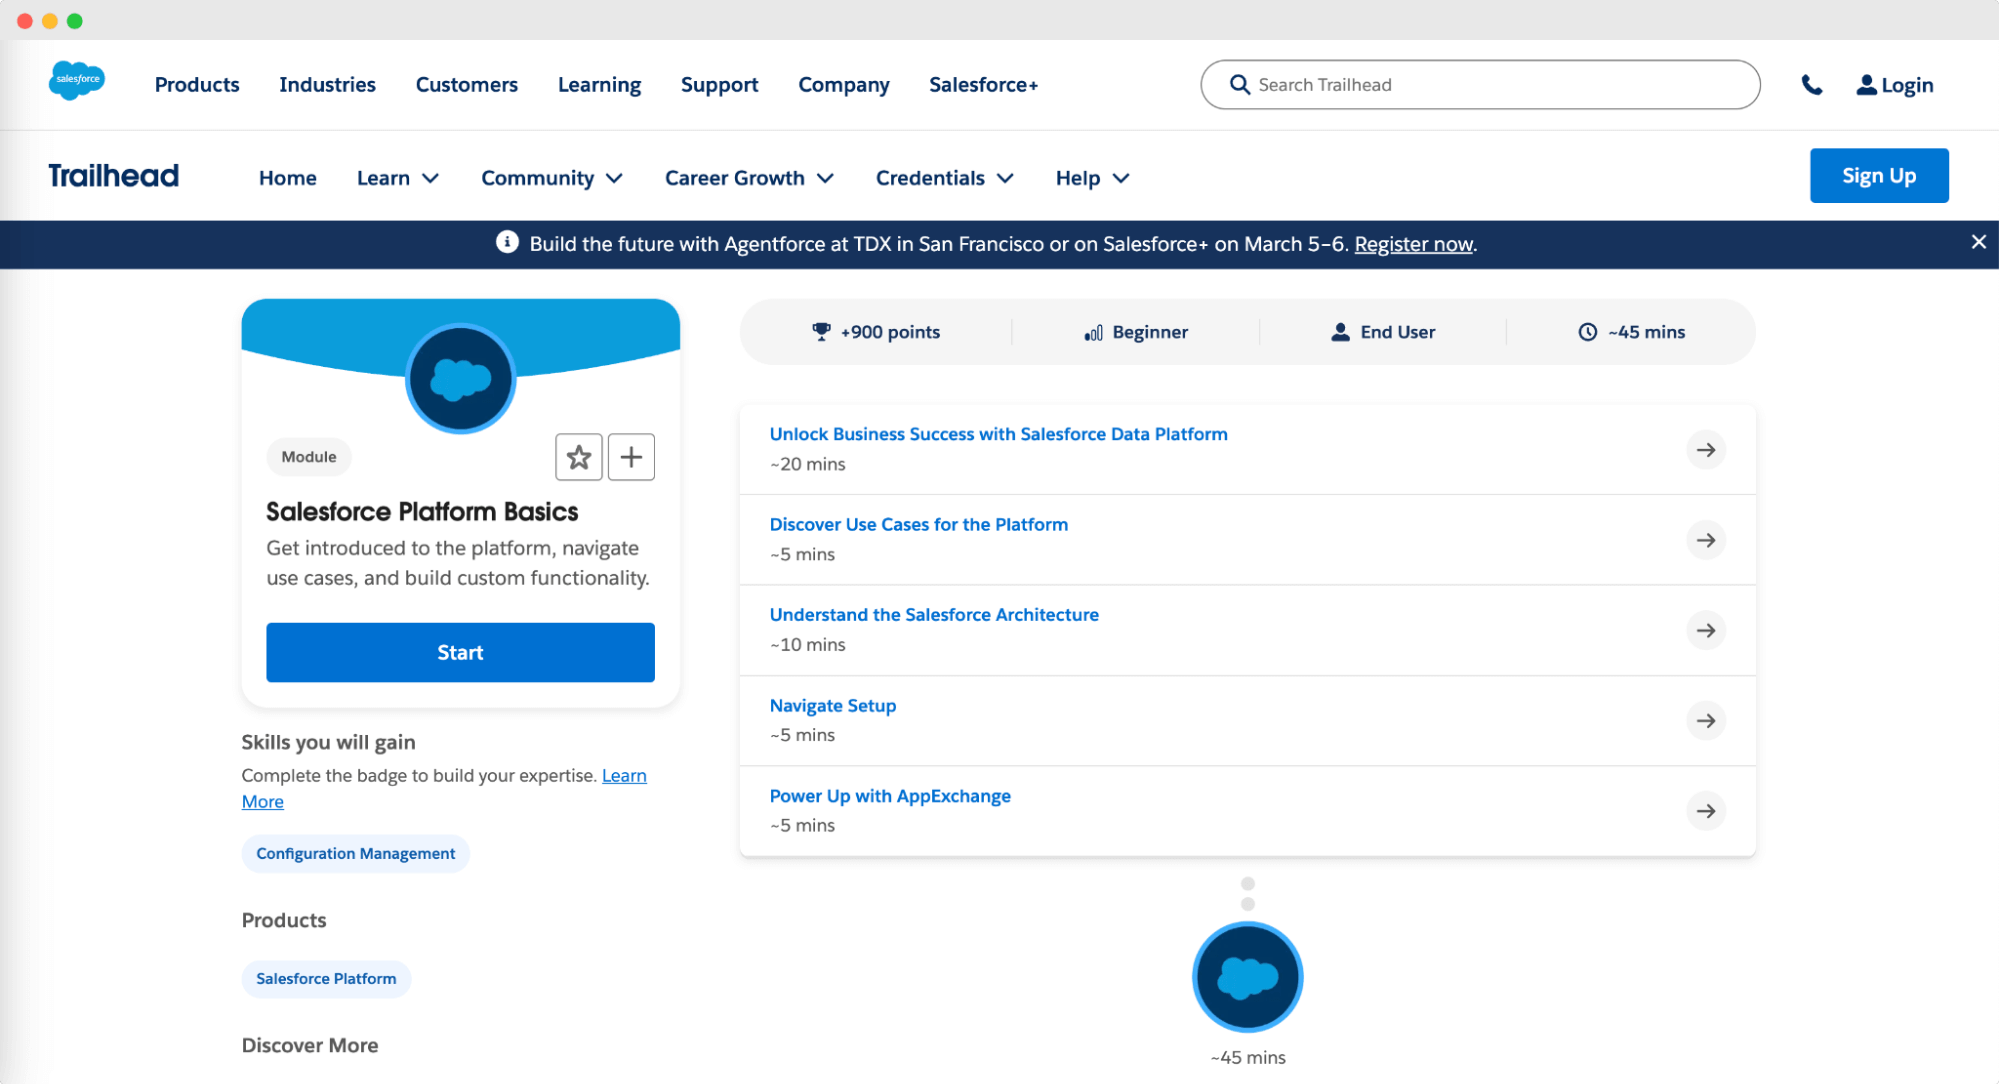Click the Sign Up button
Screen dimensions: 1999x1085
(1878, 176)
